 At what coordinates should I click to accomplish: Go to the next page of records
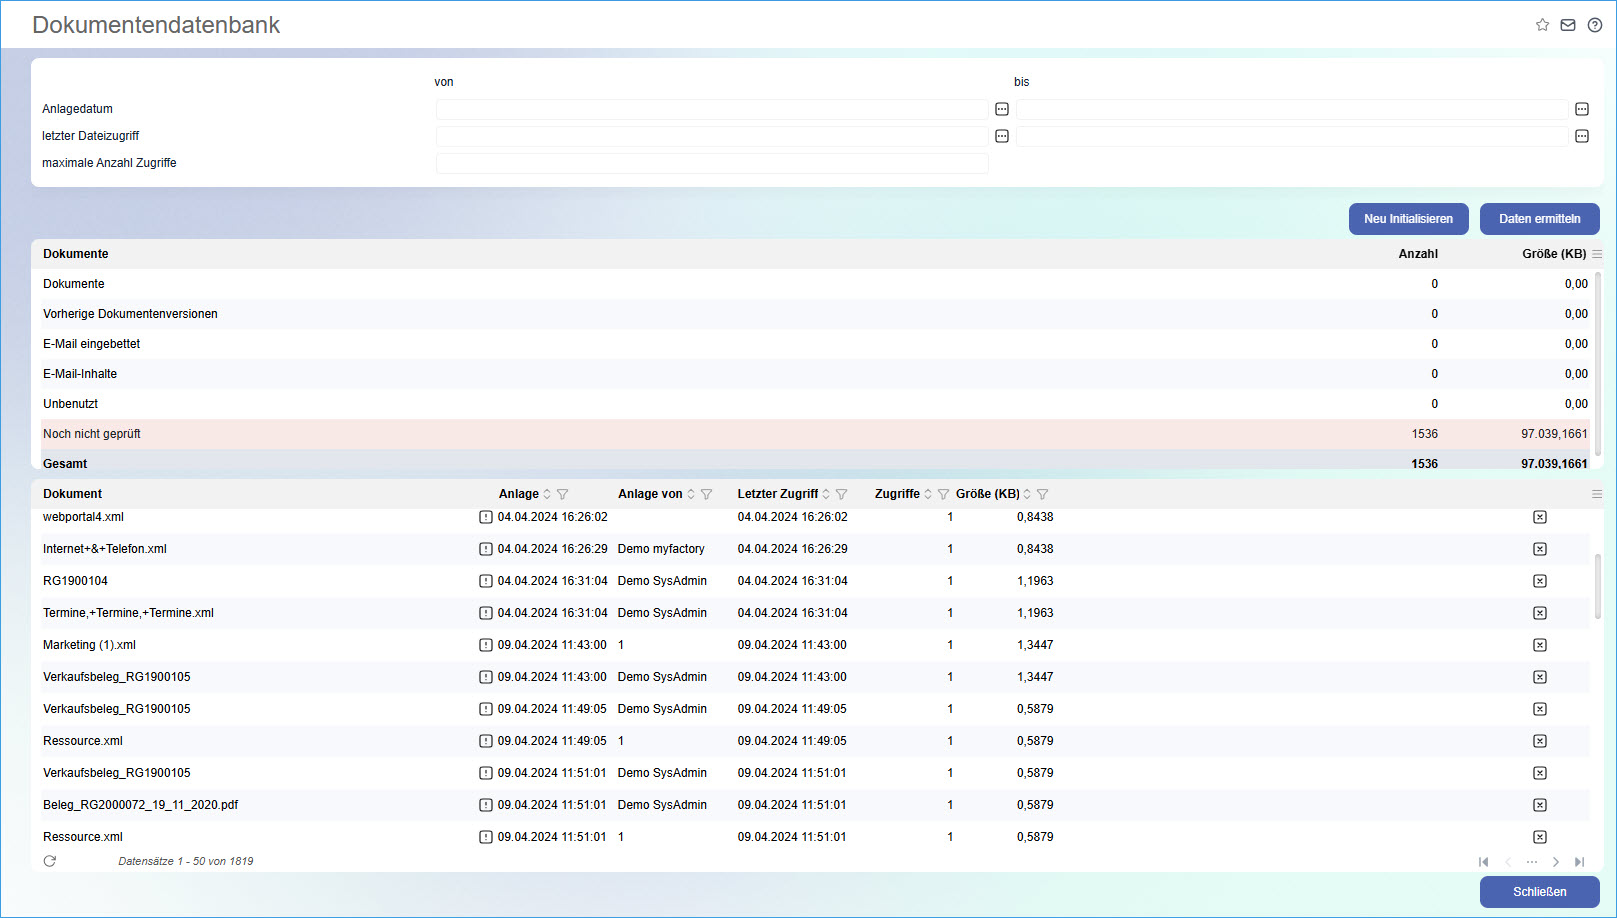(1556, 862)
